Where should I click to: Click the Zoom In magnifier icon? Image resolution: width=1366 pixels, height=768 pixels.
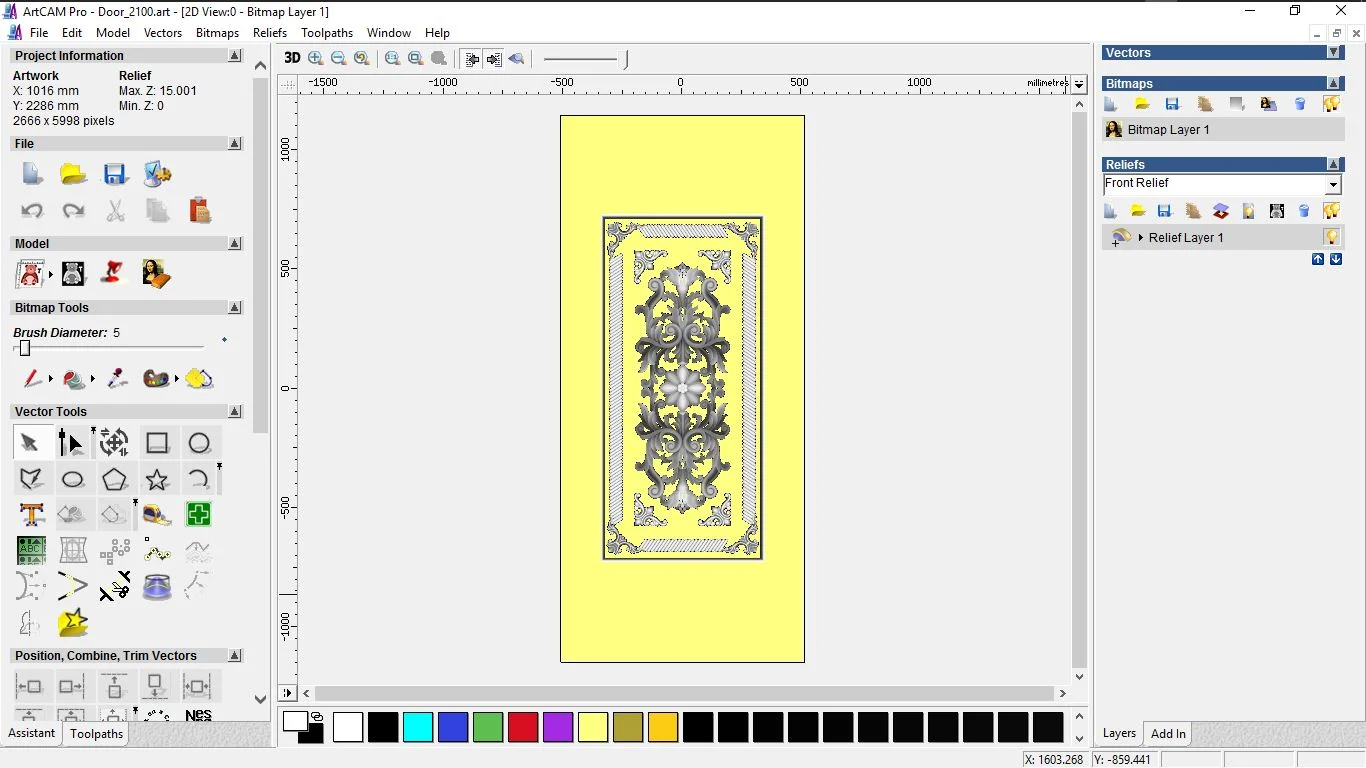315,58
